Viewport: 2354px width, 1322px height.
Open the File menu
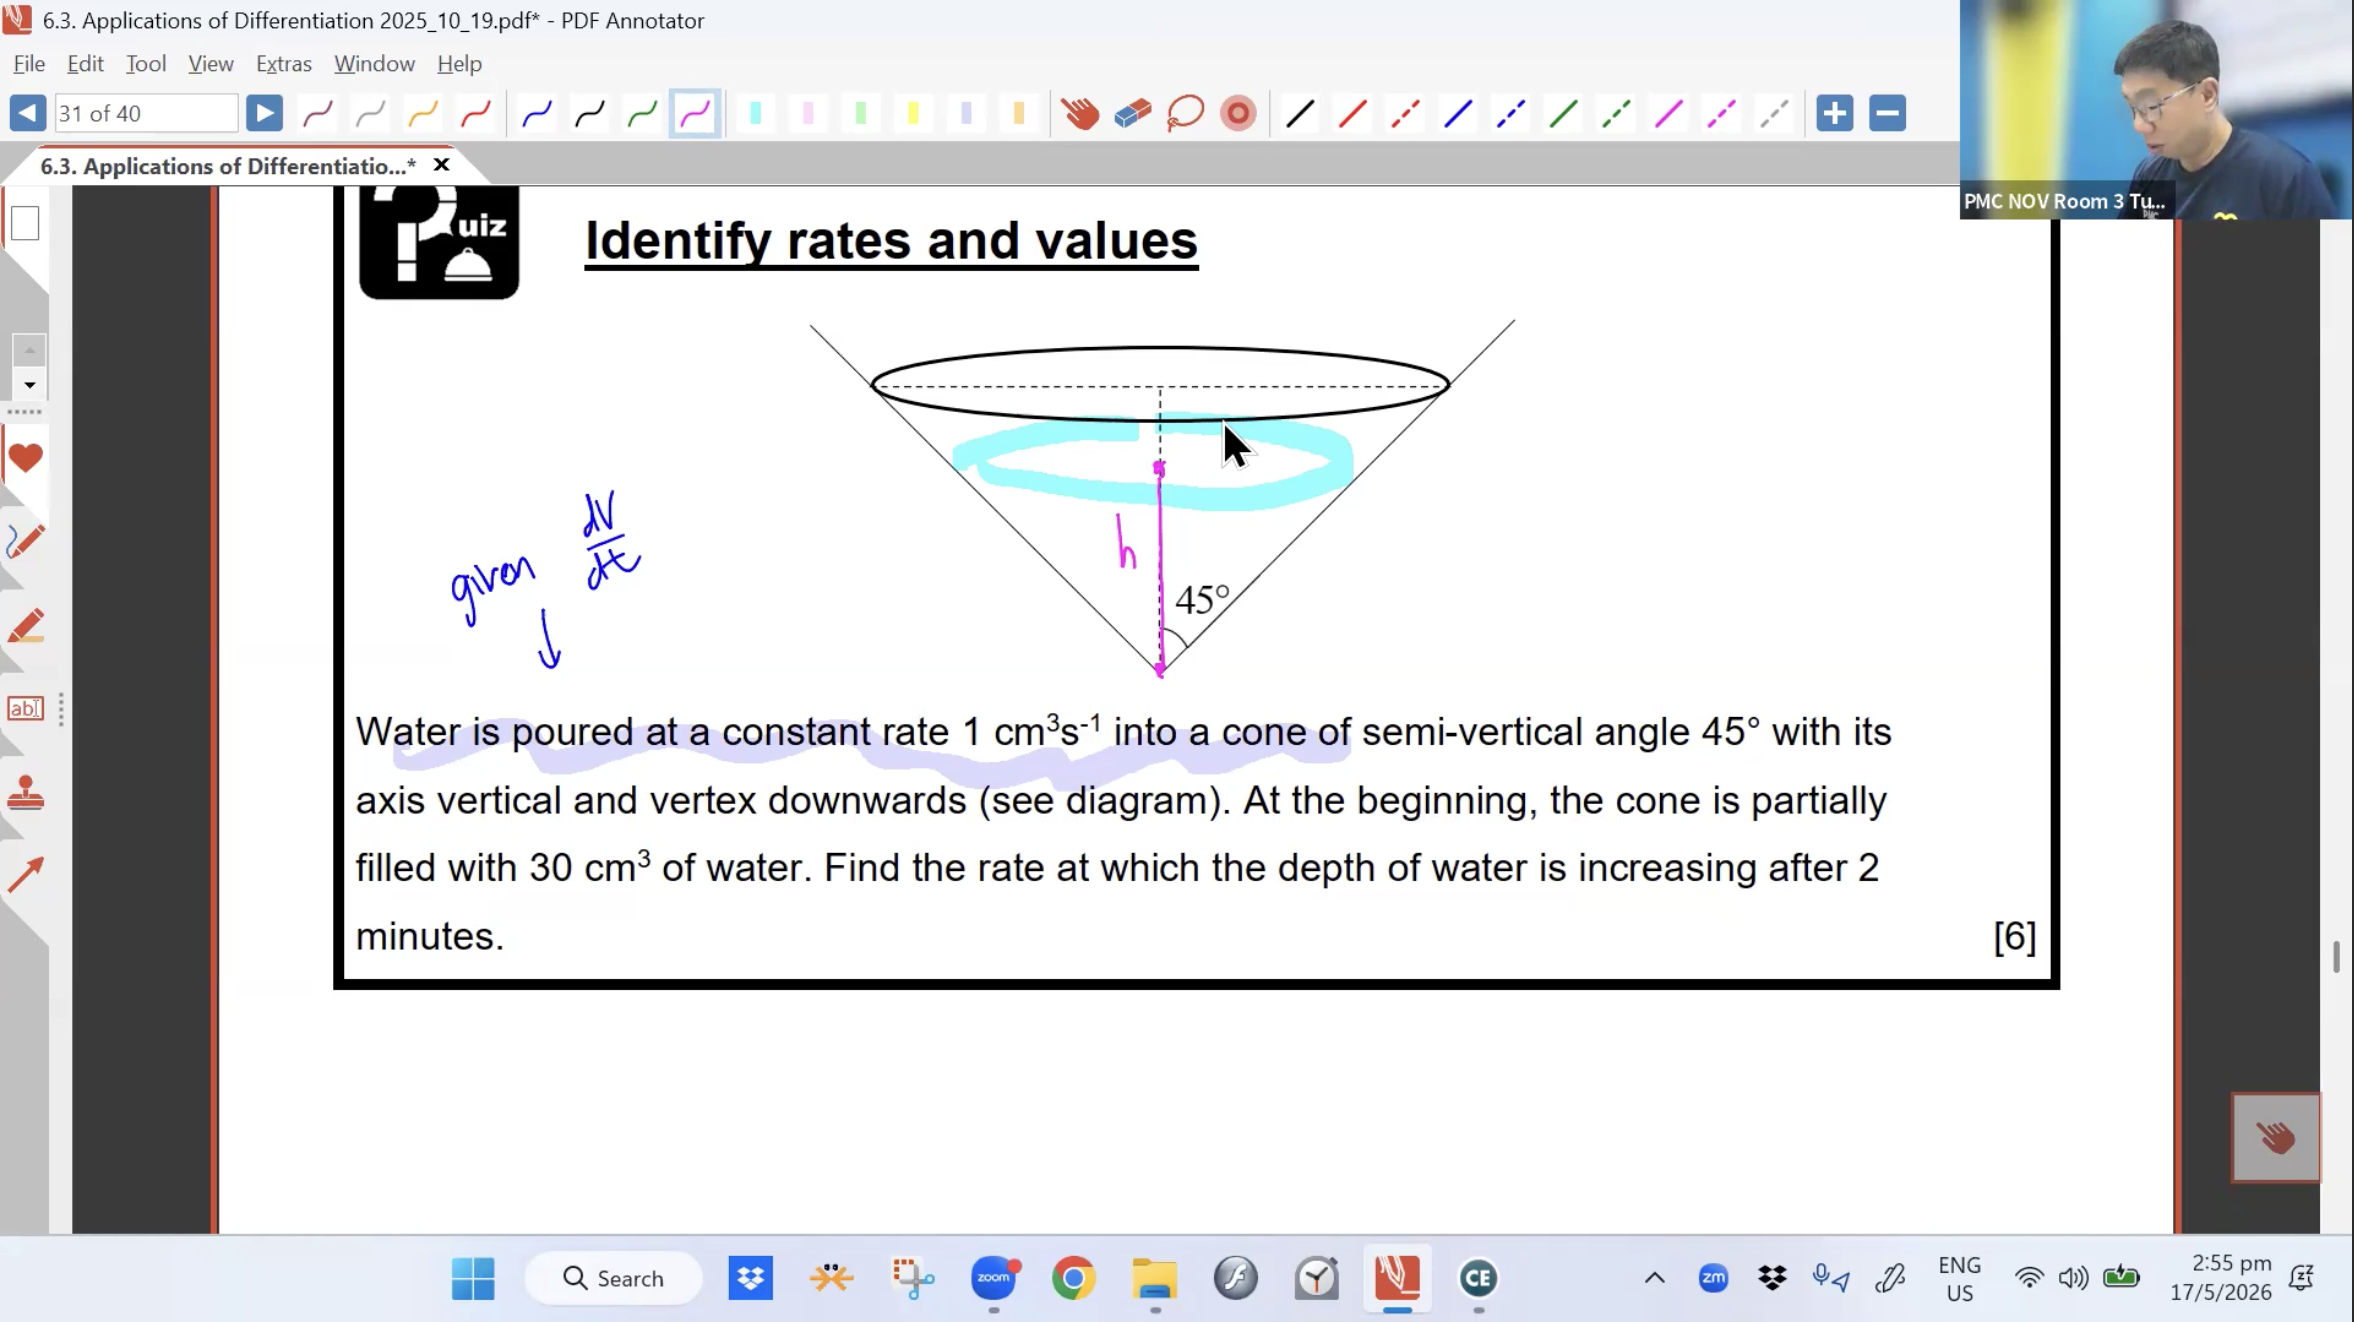tap(29, 64)
